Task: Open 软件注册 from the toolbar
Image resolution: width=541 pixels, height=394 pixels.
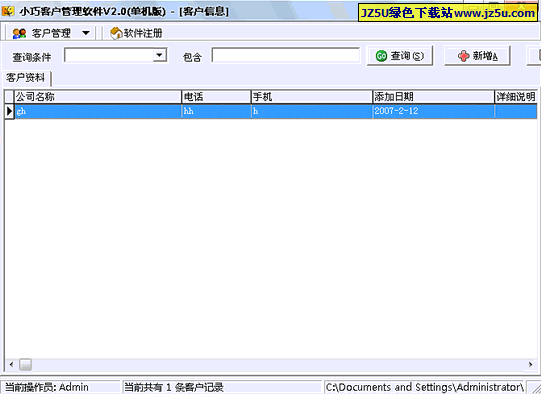Action: 136,33
